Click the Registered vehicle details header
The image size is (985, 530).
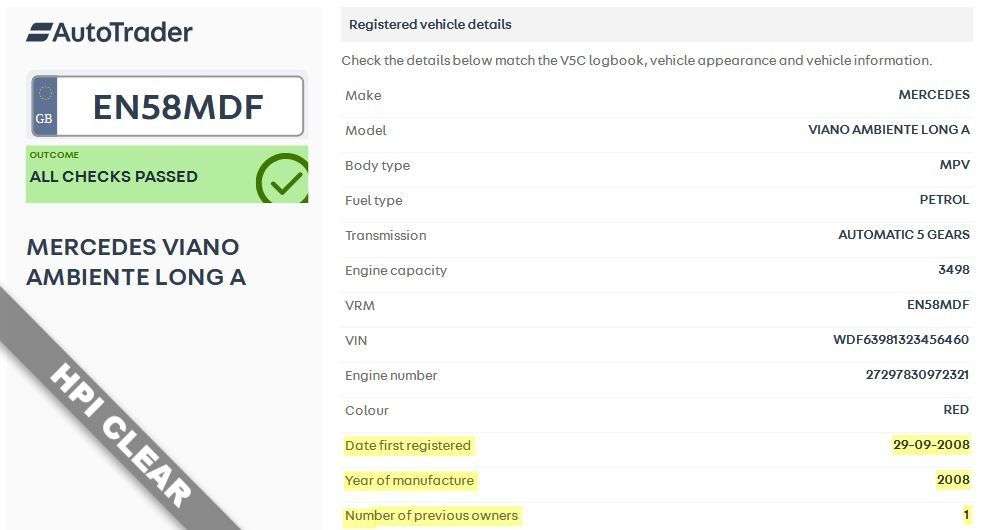click(x=430, y=24)
